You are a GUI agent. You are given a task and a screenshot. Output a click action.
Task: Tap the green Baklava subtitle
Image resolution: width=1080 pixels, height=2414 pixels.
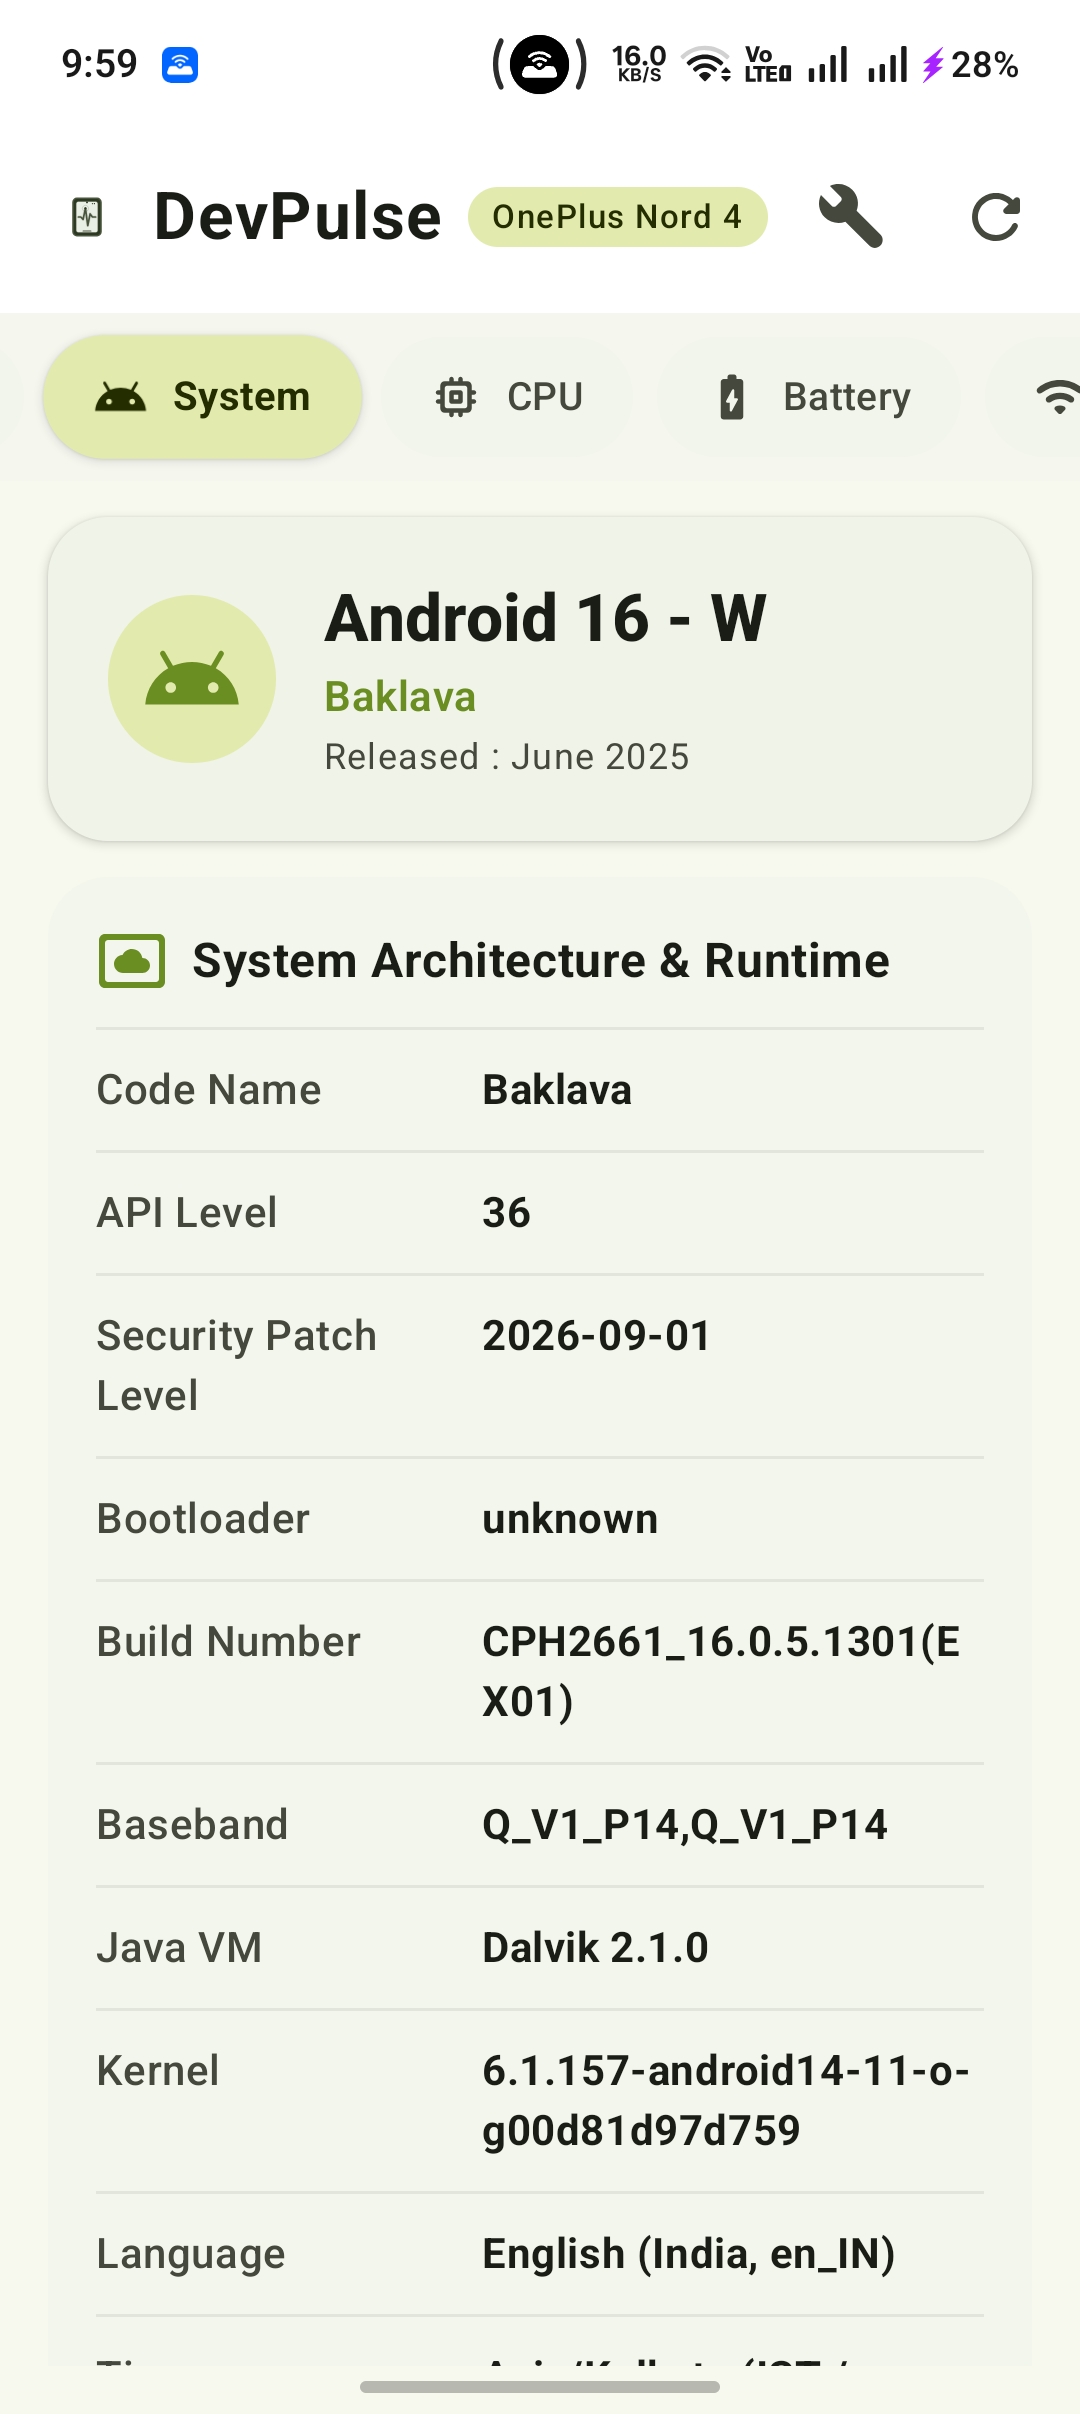point(400,697)
